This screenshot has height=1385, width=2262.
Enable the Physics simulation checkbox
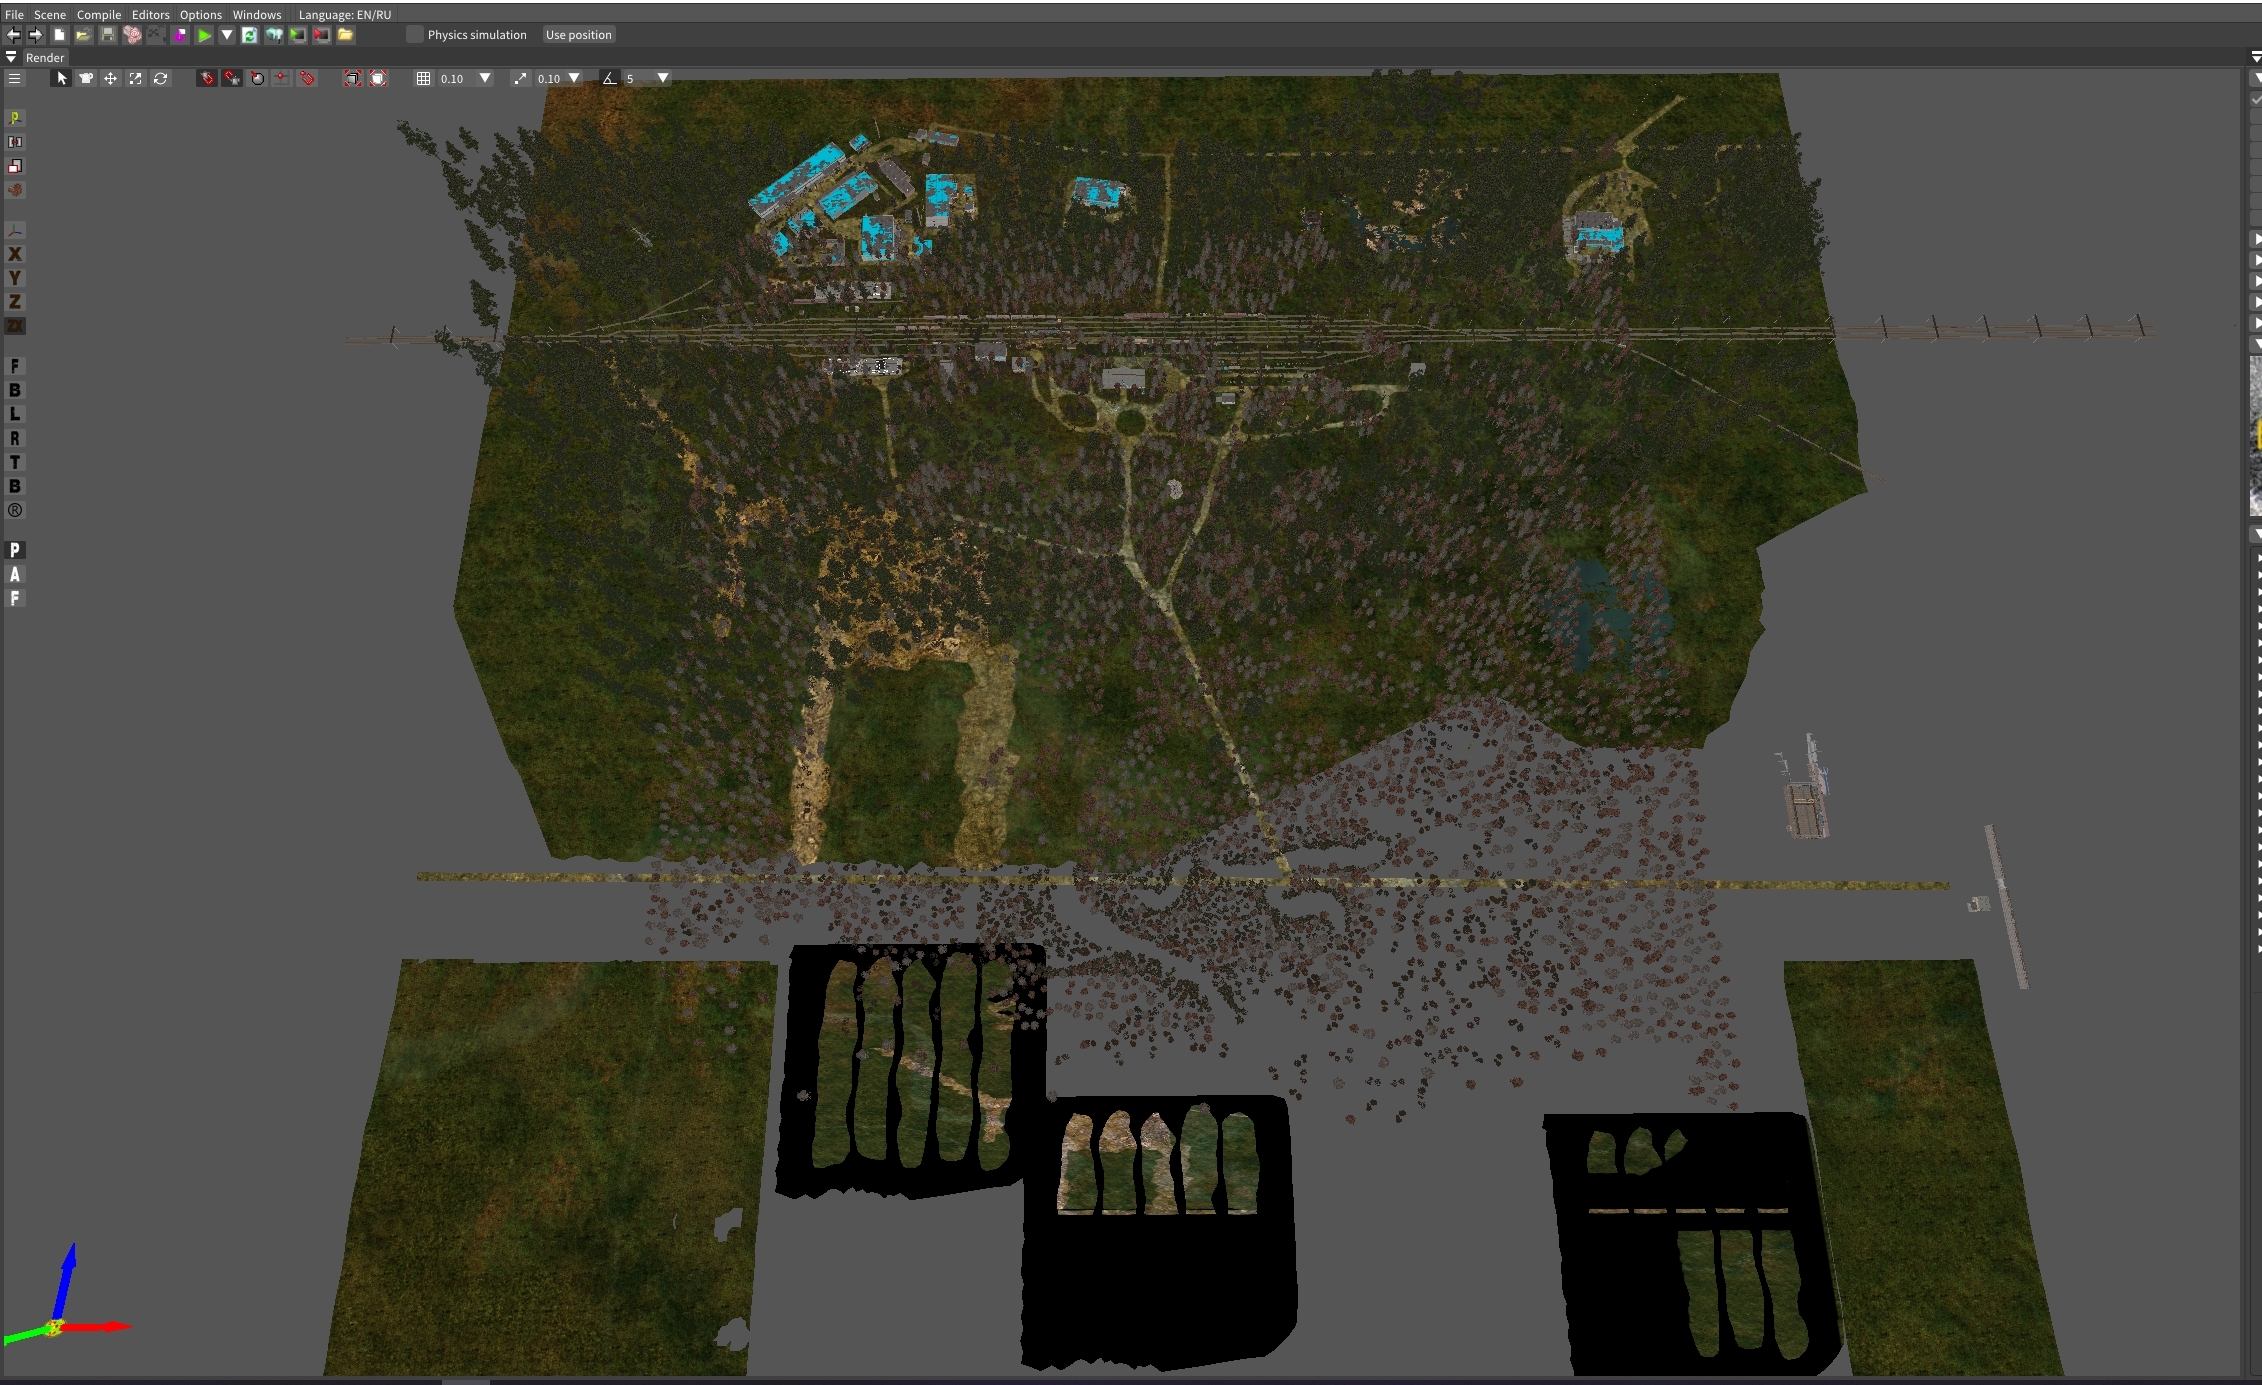(415, 35)
